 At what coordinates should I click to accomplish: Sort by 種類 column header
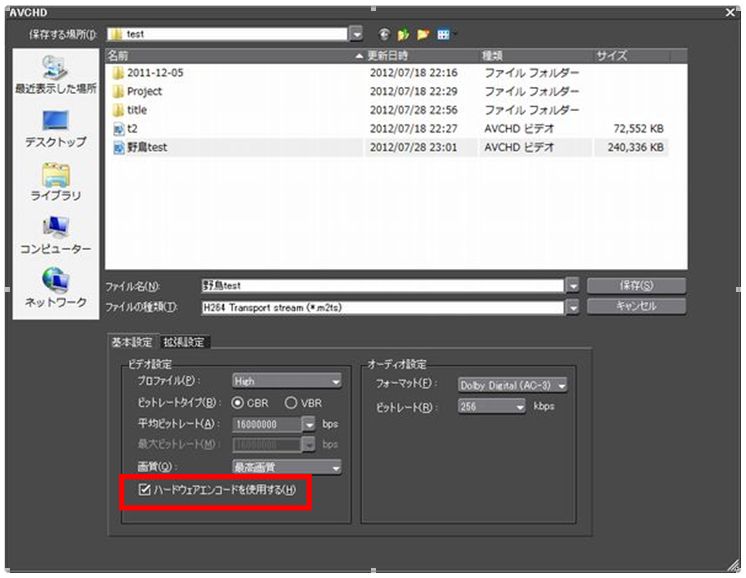[536, 56]
